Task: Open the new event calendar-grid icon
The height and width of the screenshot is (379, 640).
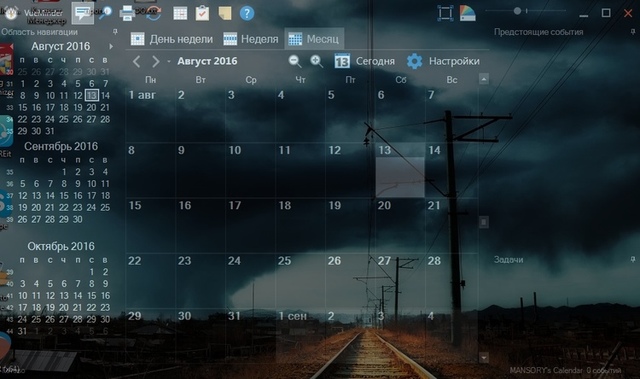Action: click(180, 13)
